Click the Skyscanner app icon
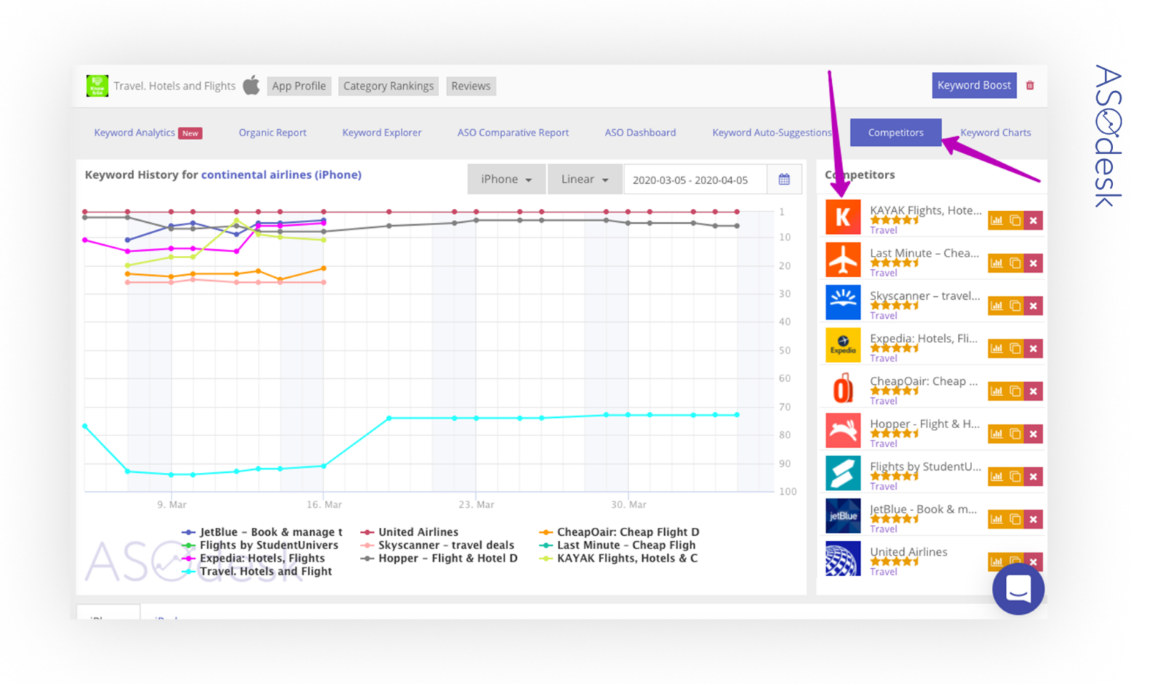 [x=843, y=302]
